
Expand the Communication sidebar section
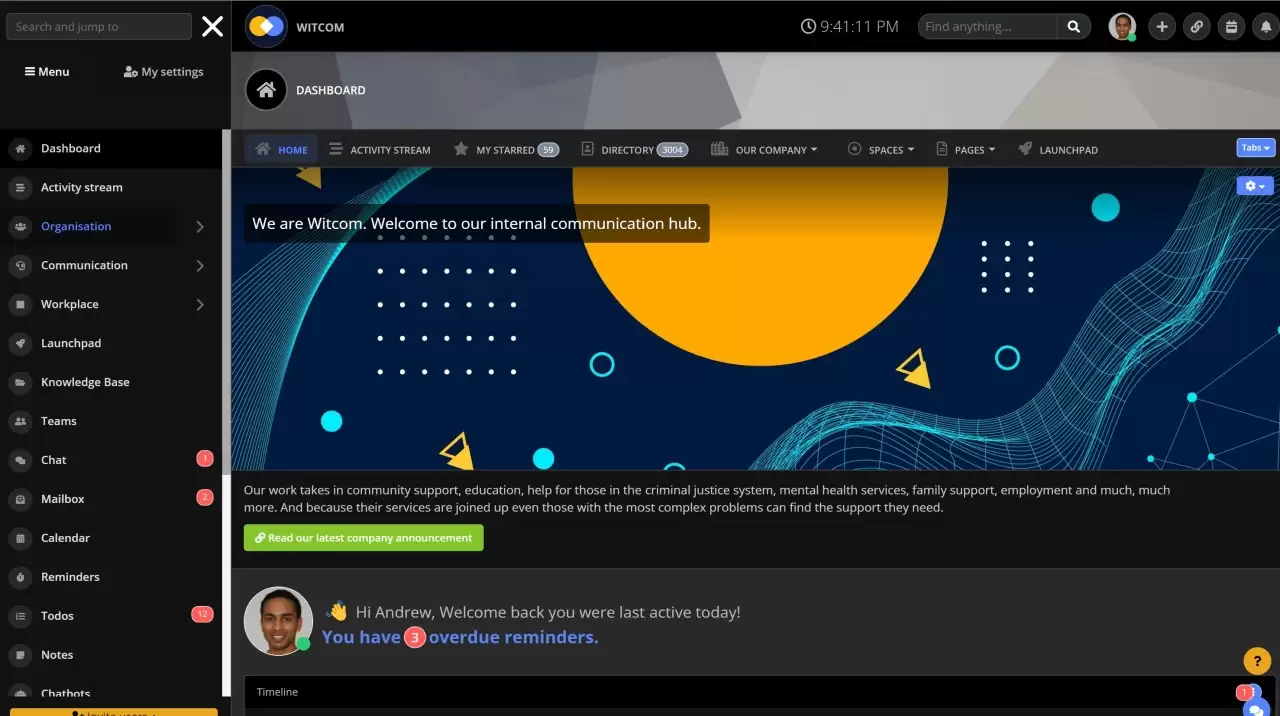(199, 266)
